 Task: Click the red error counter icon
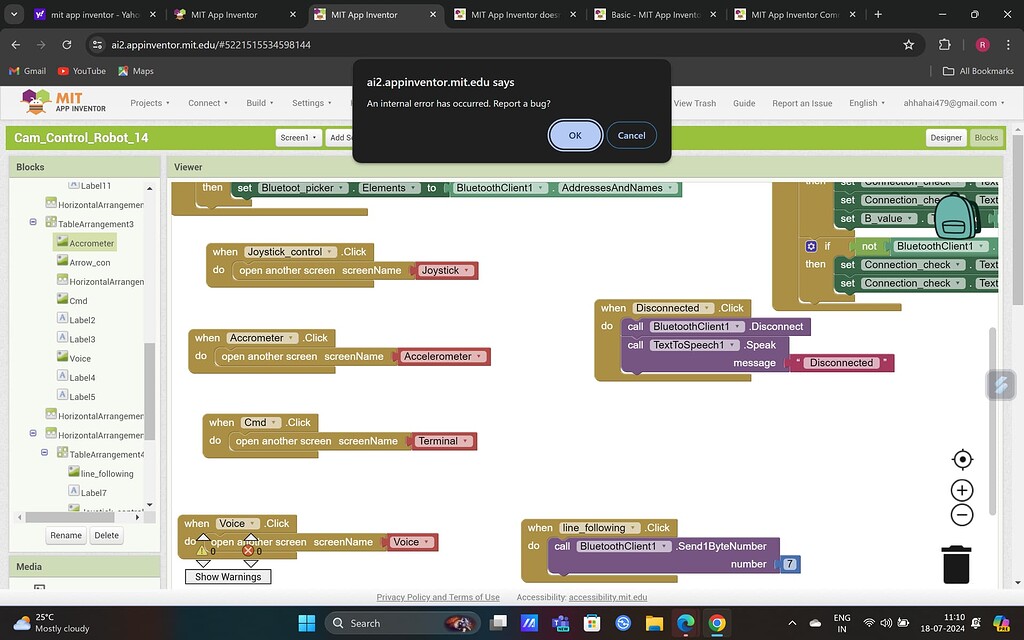[x=249, y=549]
